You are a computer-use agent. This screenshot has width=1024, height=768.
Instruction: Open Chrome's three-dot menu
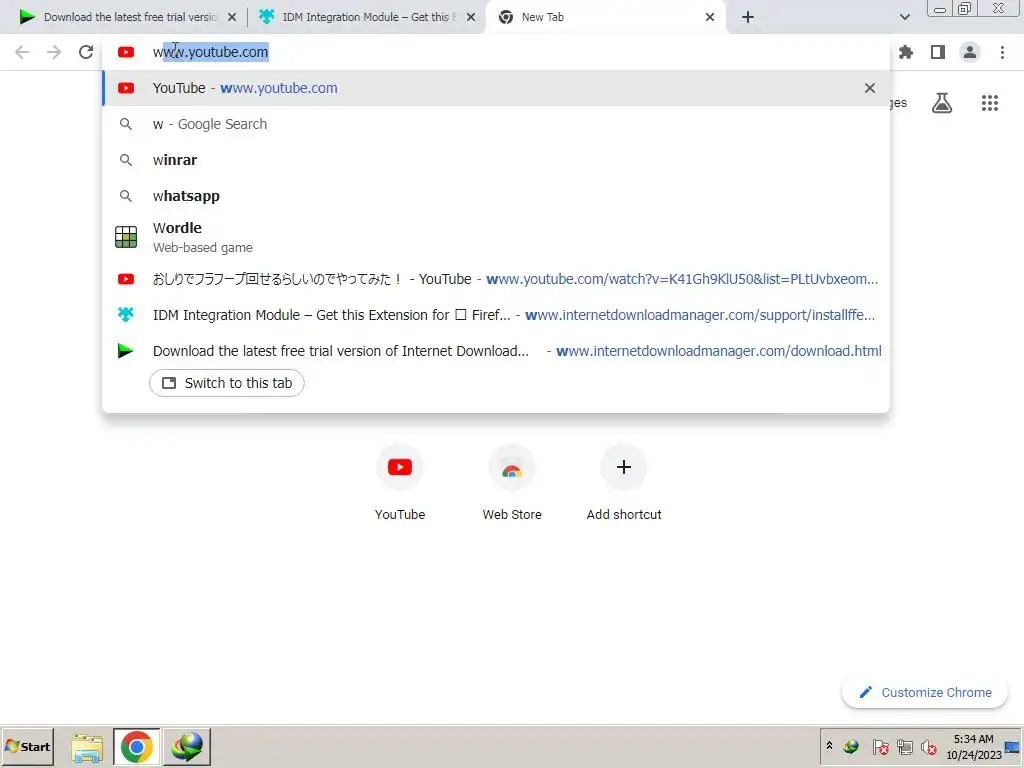tap(1002, 52)
